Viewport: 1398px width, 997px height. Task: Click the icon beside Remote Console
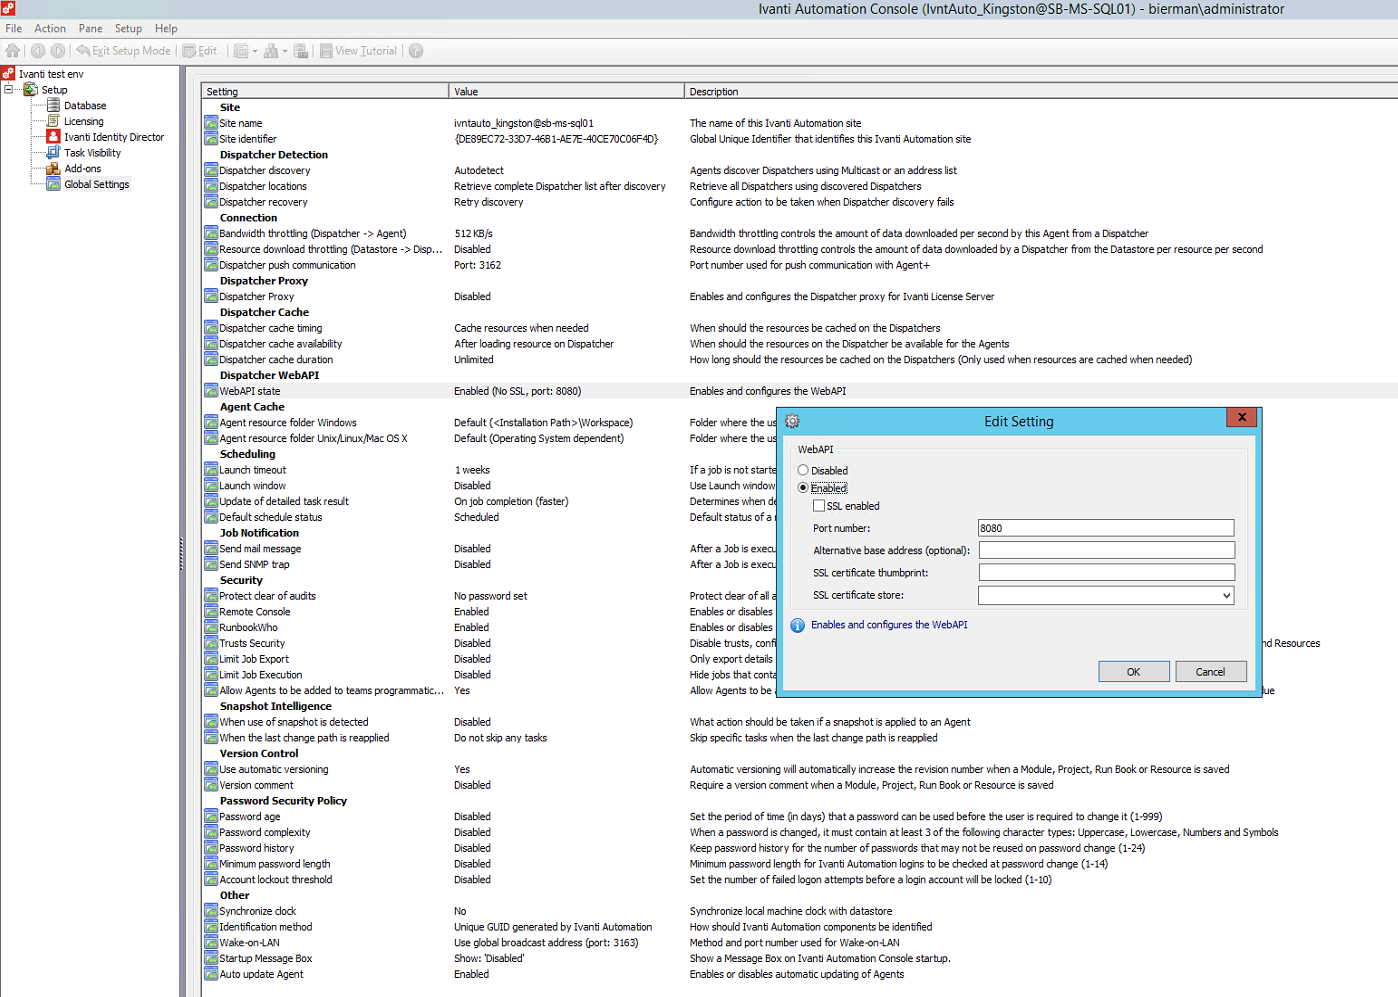pyautogui.click(x=211, y=612)
